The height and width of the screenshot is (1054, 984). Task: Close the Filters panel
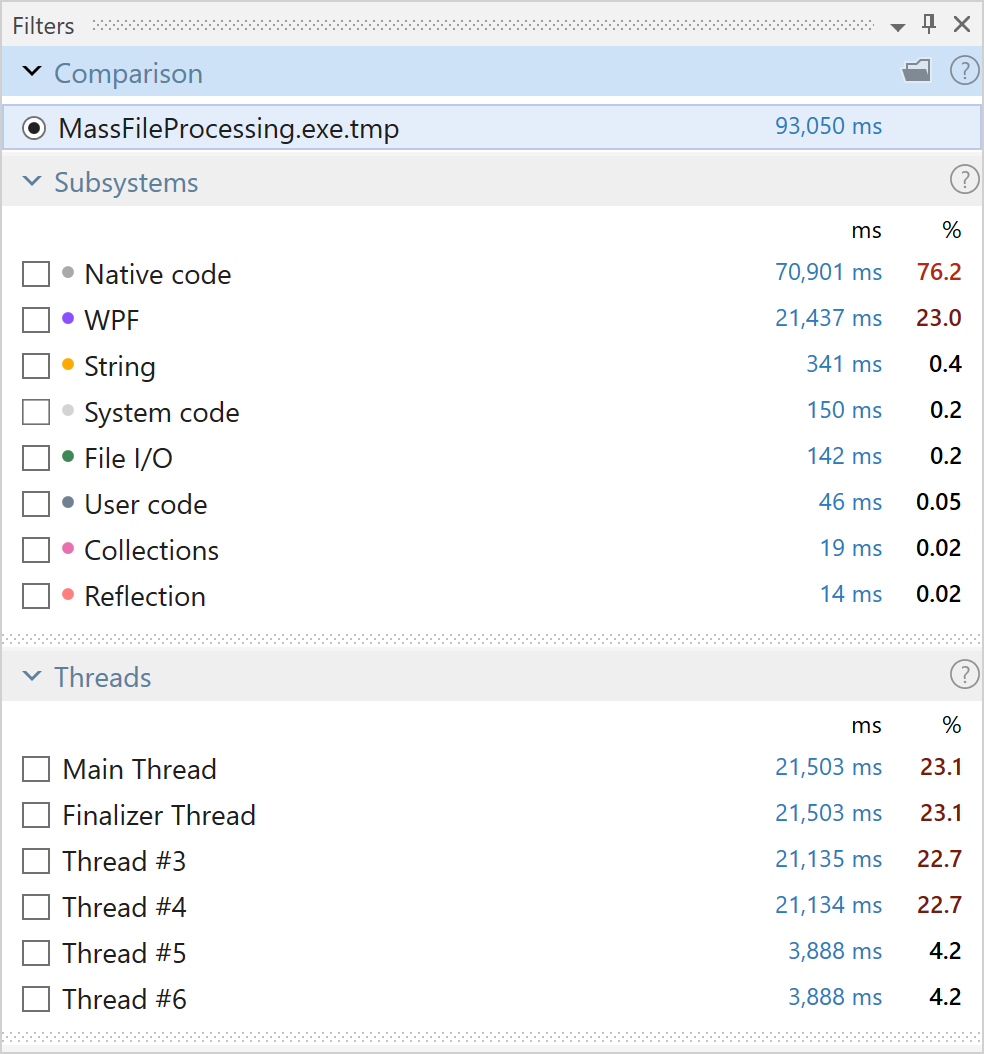[x=962, y=24]
